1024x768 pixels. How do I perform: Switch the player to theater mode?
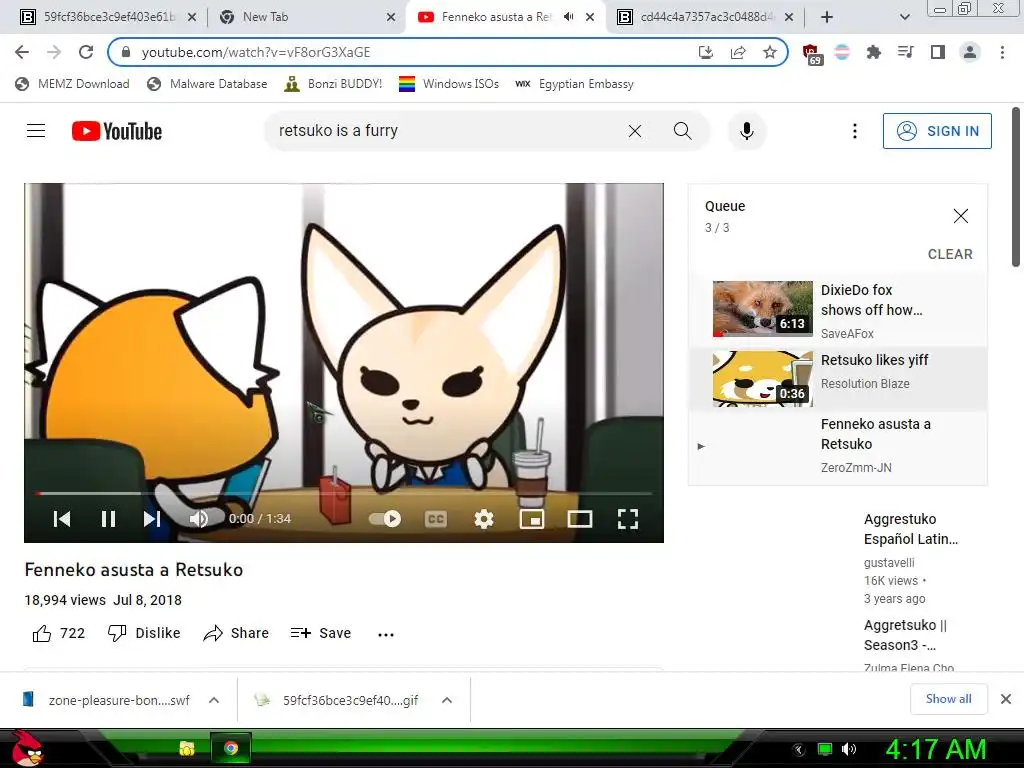(x=579, y=519)
